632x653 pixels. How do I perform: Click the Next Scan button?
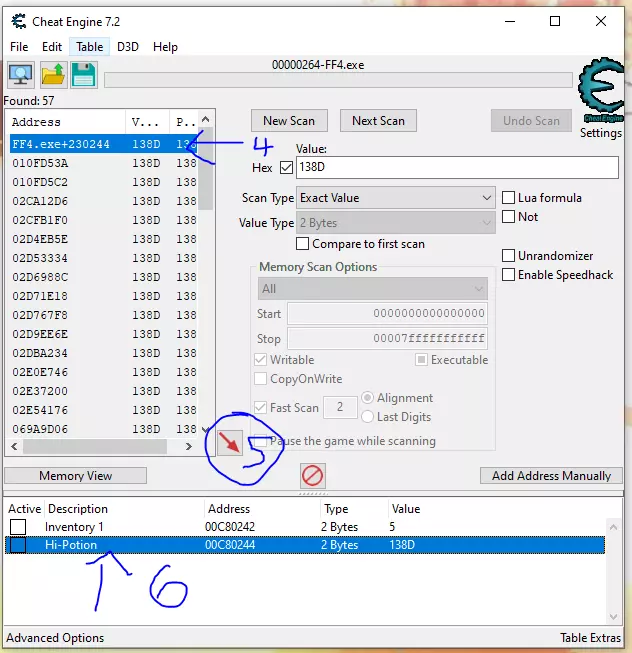point(378,121)
